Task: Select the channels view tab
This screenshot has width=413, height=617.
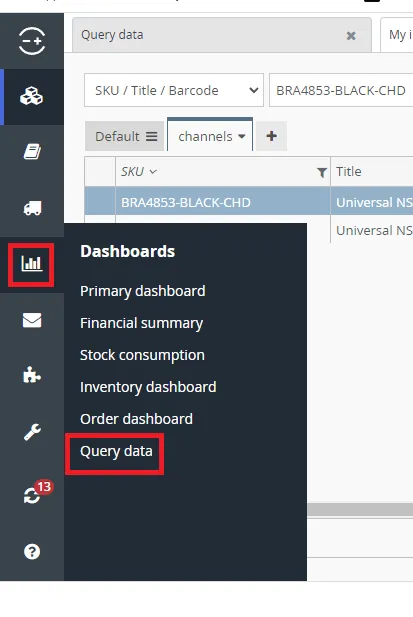Action: pyautogui.click(x=210, y=135)
